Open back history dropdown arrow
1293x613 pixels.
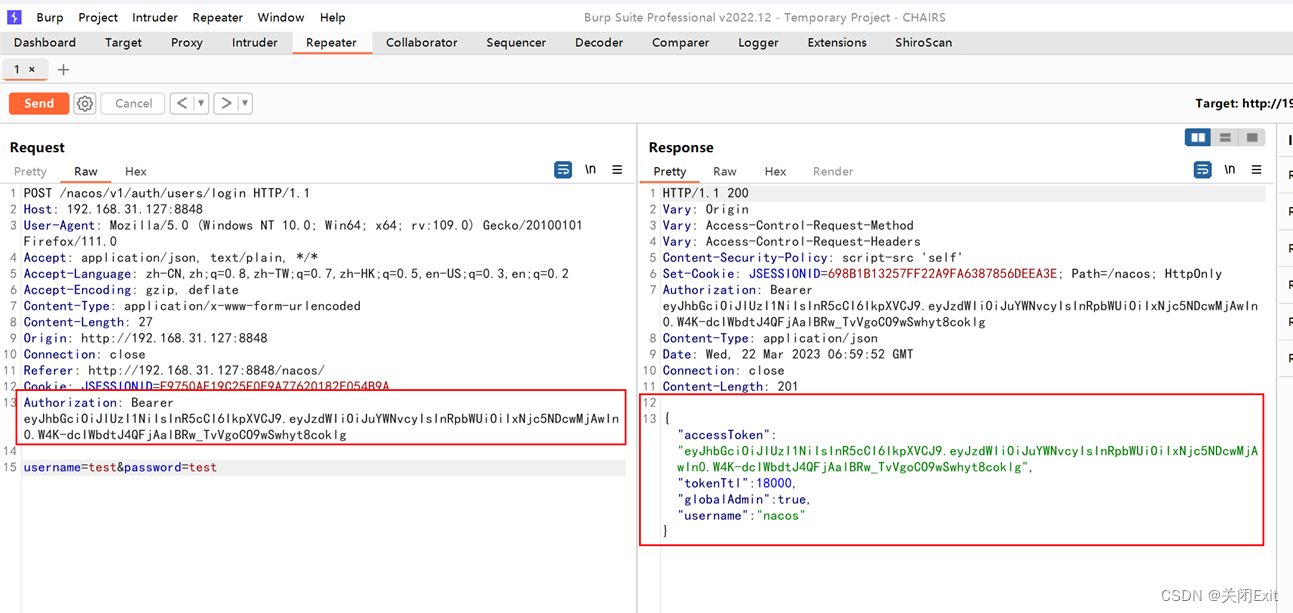[201, 103]
